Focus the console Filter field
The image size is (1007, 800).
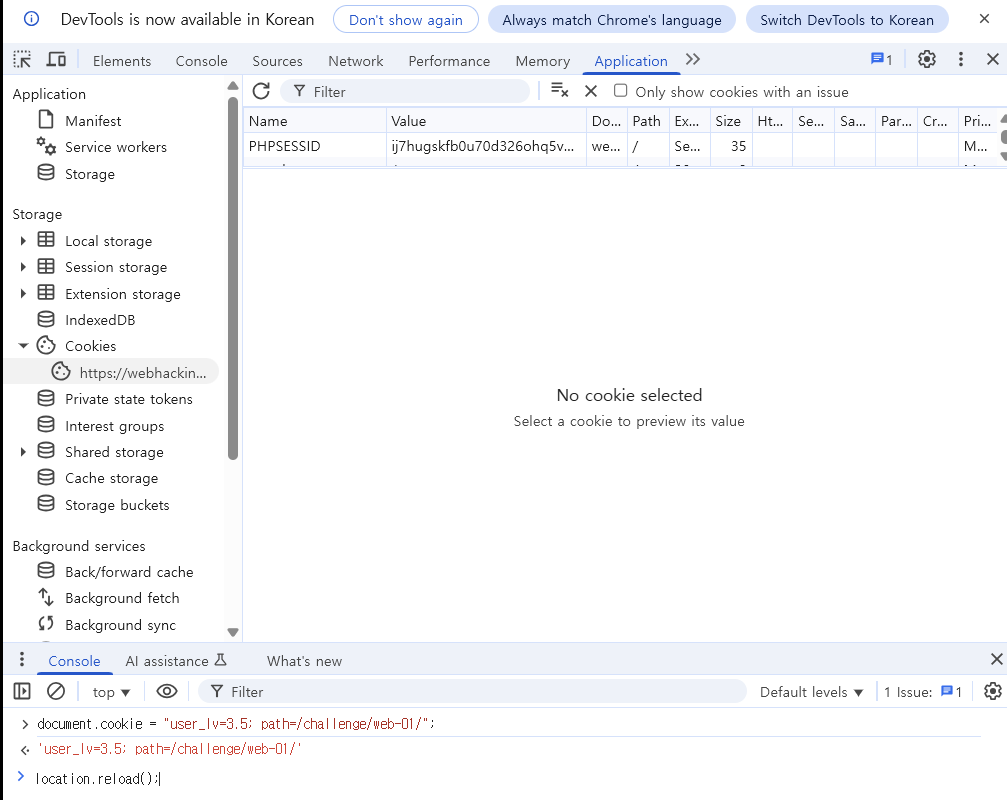(473, 691)
